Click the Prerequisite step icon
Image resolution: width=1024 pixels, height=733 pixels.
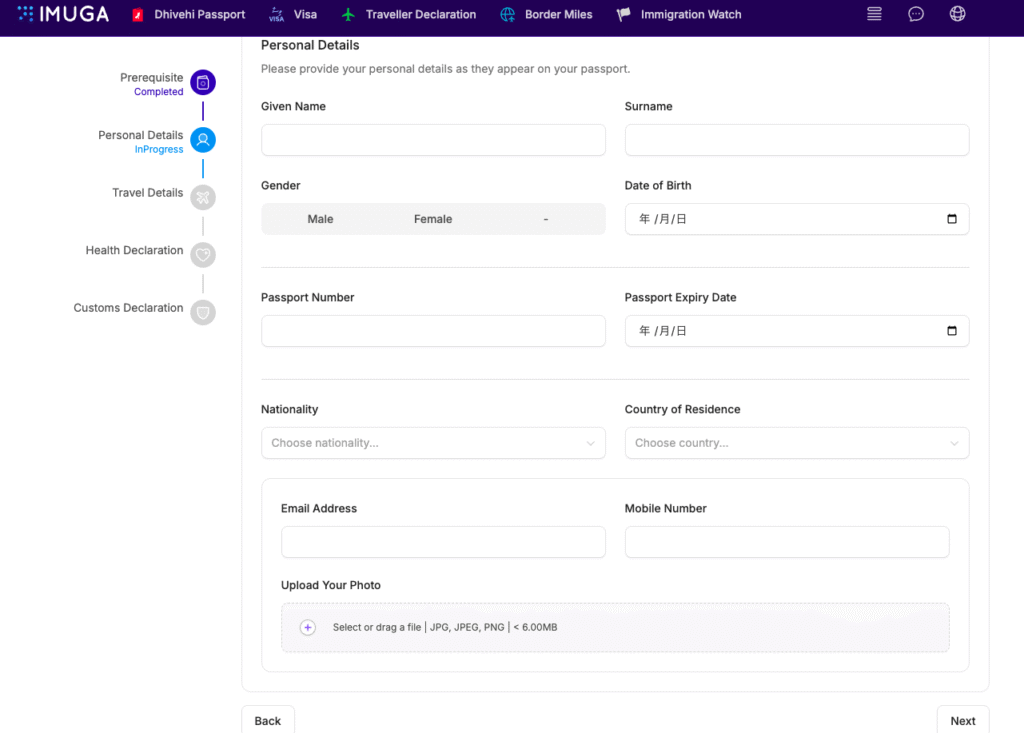(x=203, y=83)
